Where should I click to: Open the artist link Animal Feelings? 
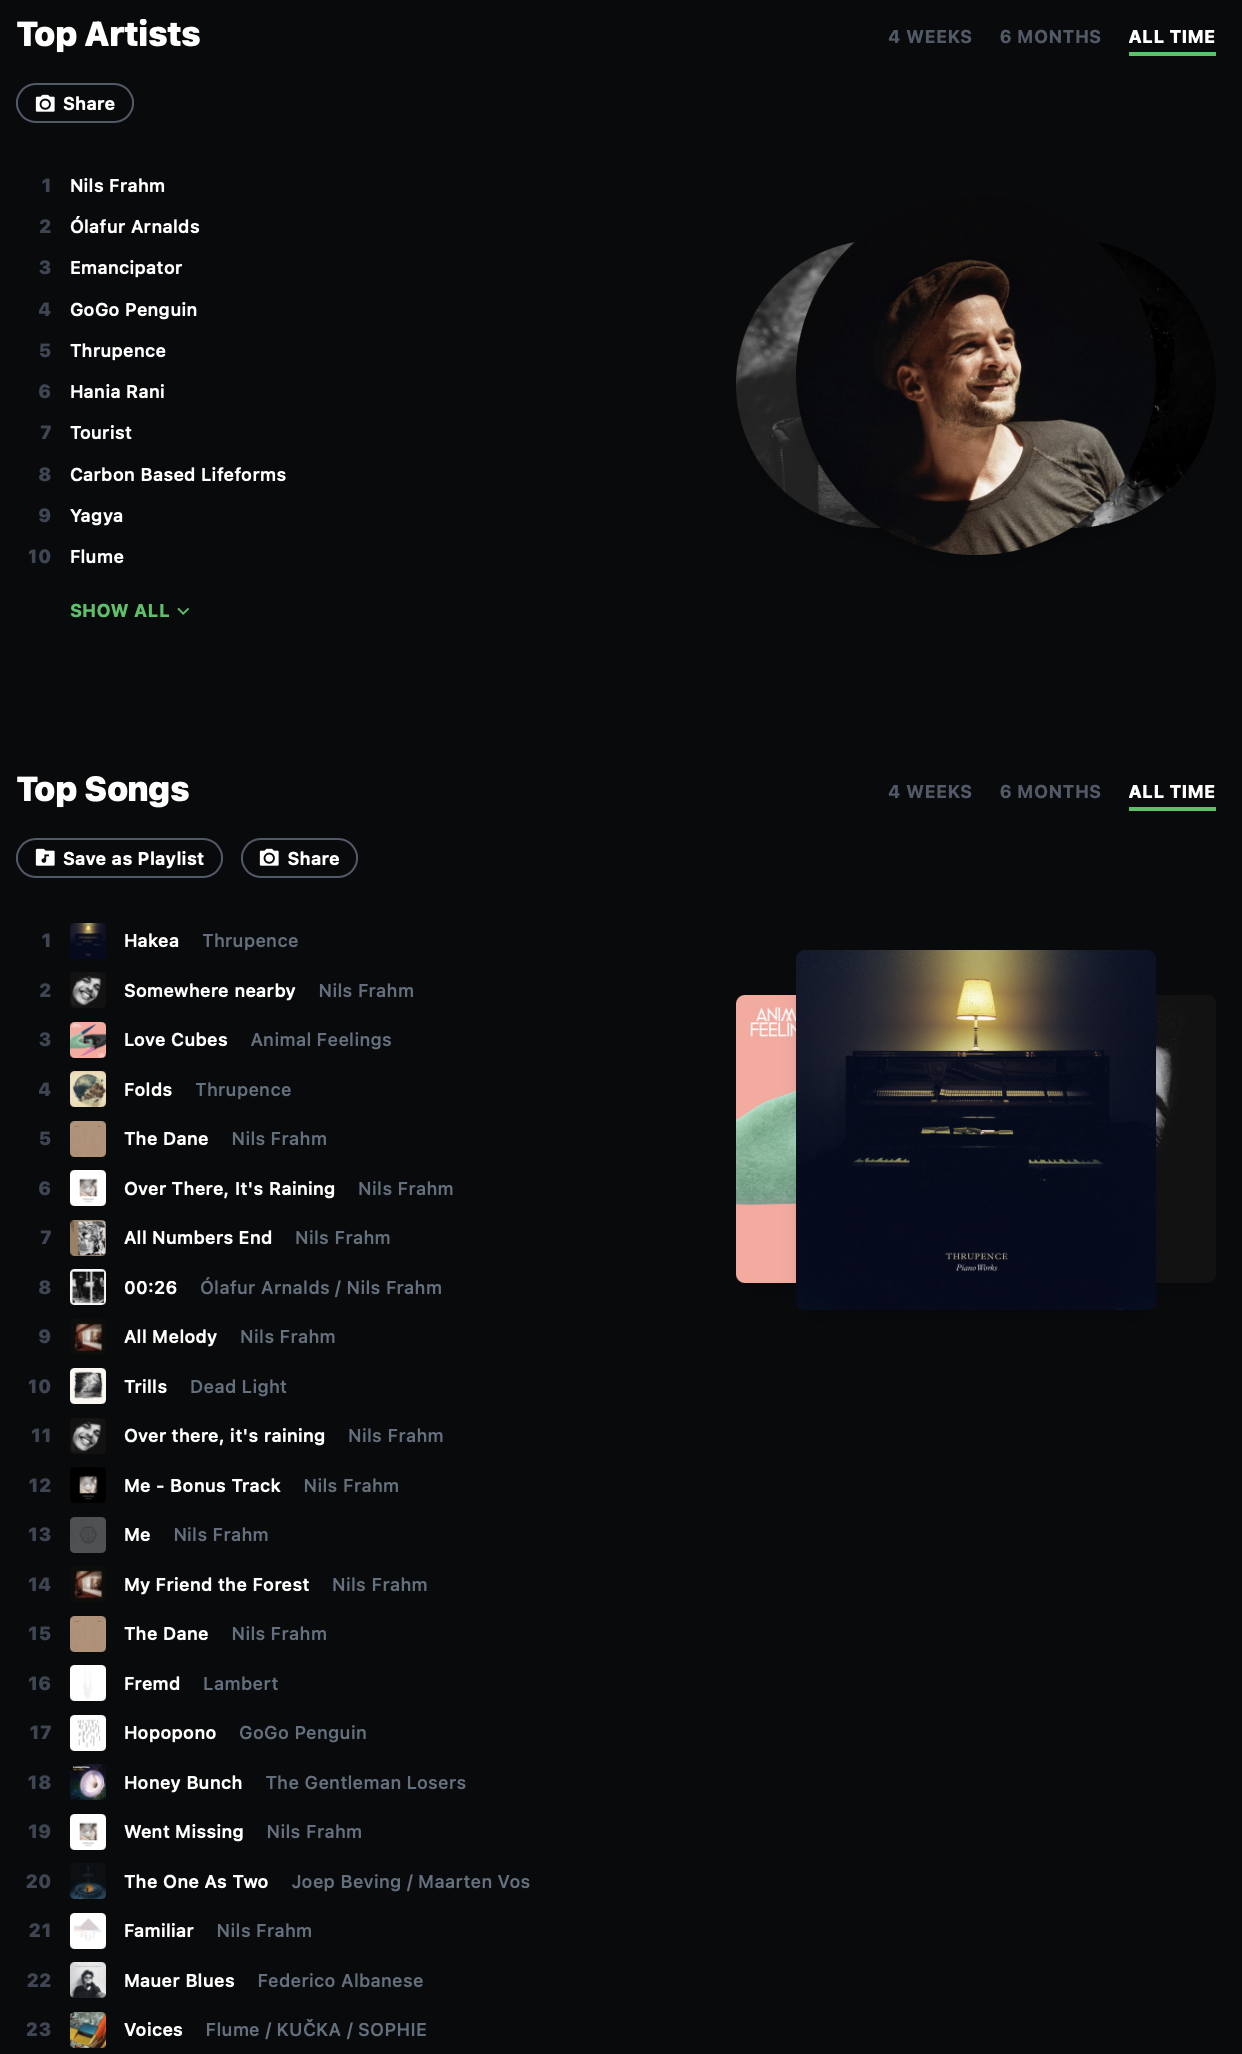pos(321,1040)
